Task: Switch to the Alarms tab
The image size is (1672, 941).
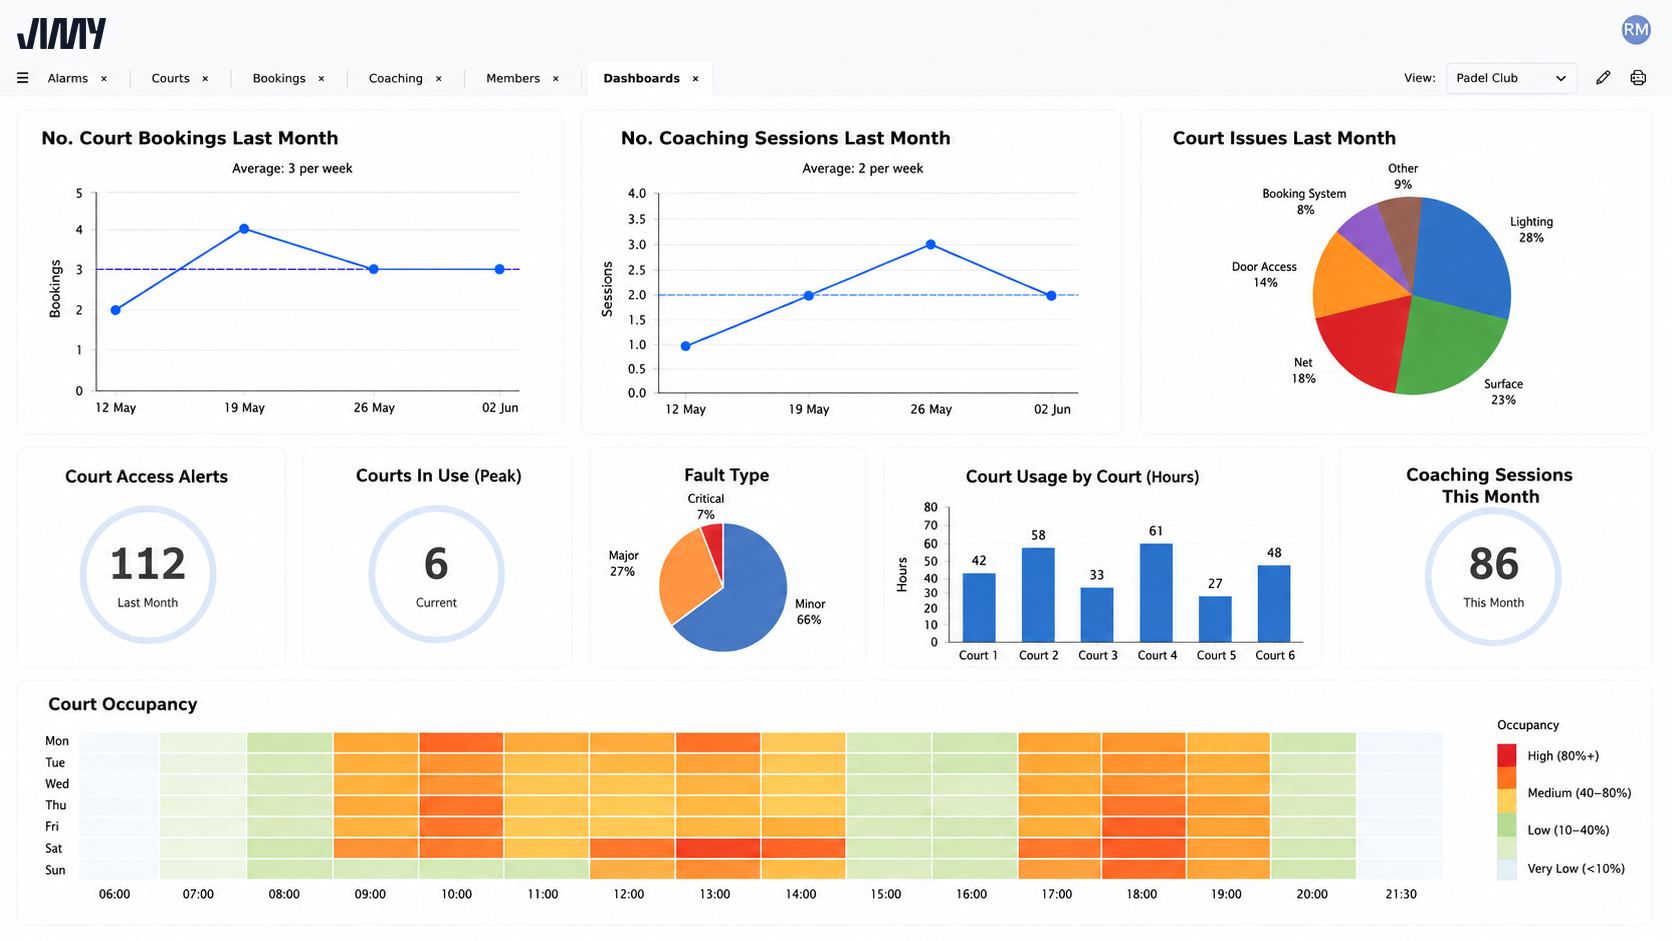Action: (x=68, y=78)
